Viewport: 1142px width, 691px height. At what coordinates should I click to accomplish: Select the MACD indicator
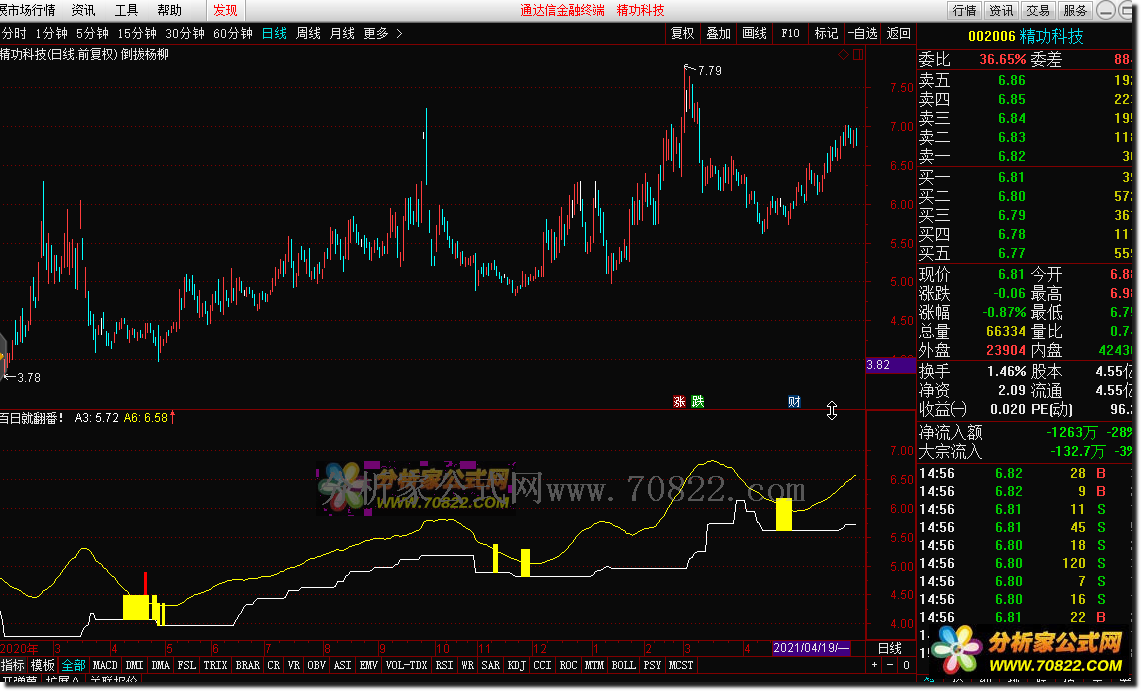pyautogui.click(x=105, y=665)
